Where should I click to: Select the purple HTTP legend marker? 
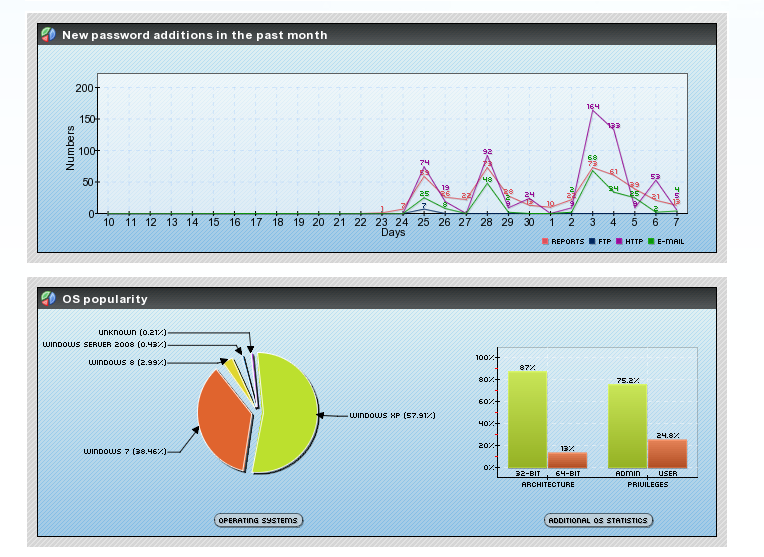[619, 241]
